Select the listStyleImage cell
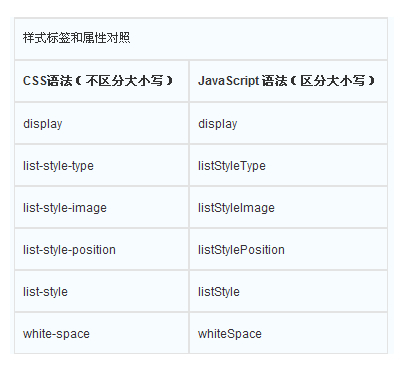The height and width of the screenshot is (367, 400). click(288, 208)
